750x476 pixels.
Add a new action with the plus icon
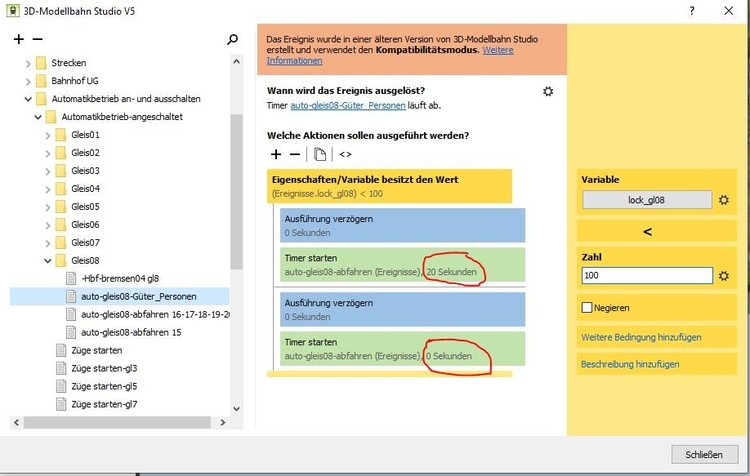point(276,154)
